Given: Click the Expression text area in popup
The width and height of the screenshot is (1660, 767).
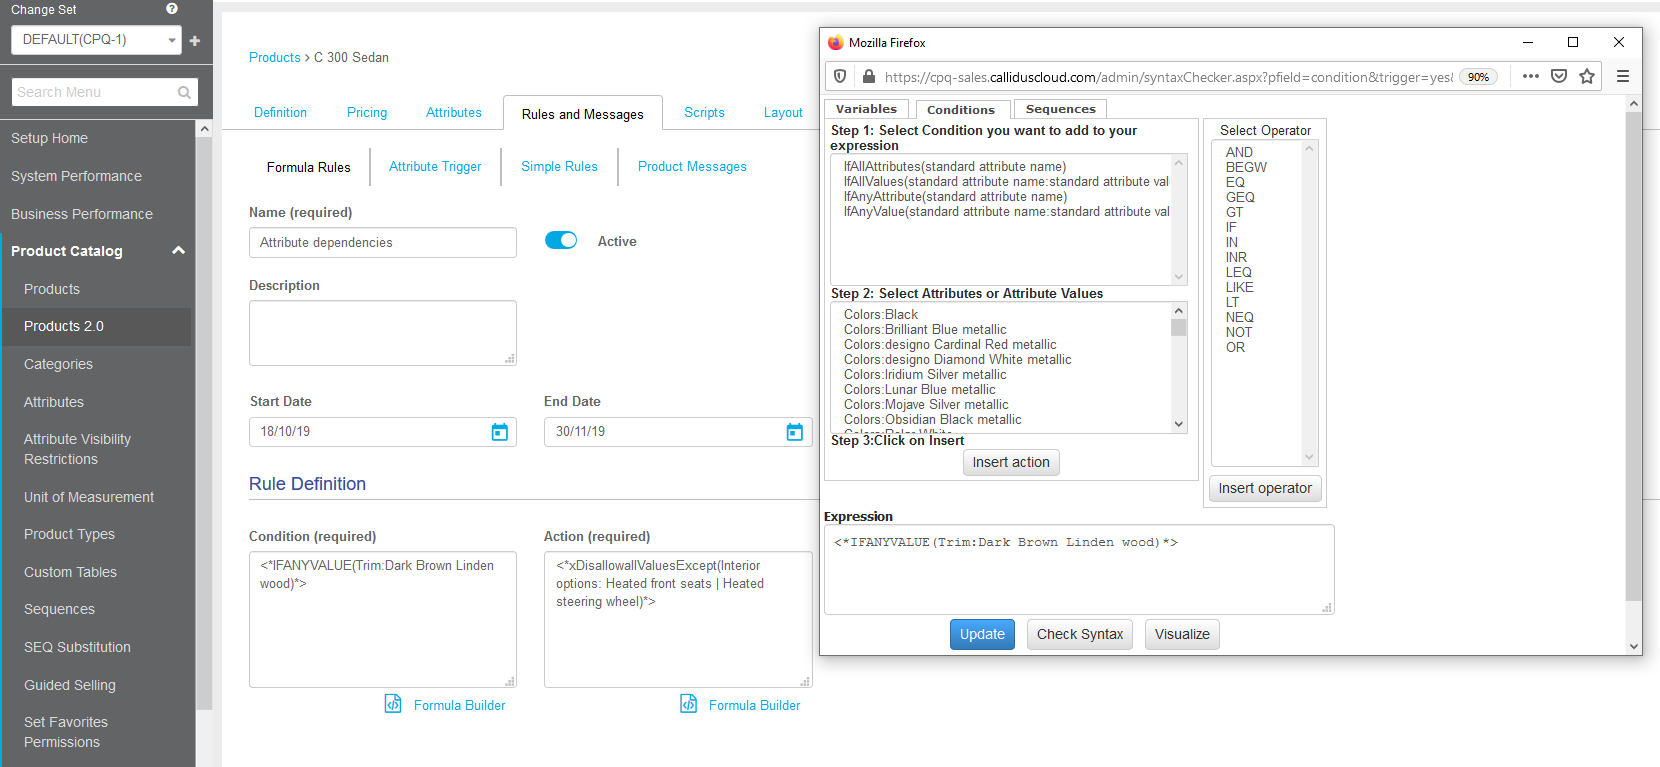Looking at the screenshot, I should [x=1079, y=569].
